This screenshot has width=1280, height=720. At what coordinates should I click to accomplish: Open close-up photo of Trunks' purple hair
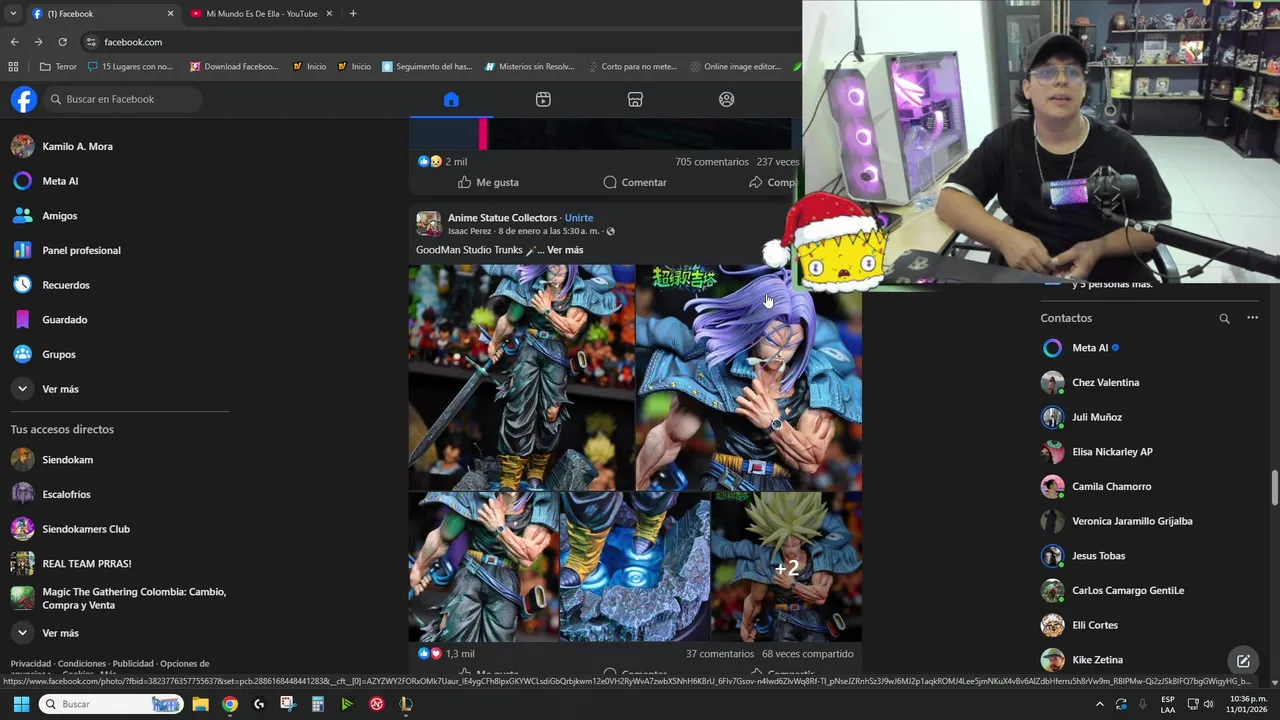coord(749,377)
